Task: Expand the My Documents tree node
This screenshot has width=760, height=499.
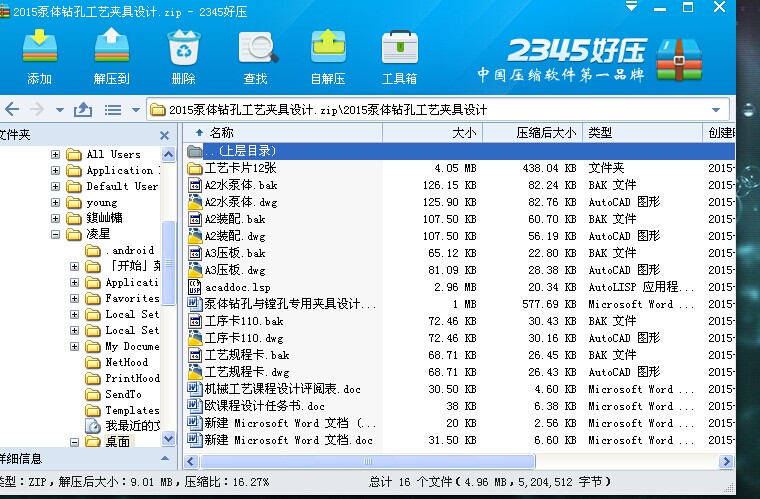Action: point(74,346)
